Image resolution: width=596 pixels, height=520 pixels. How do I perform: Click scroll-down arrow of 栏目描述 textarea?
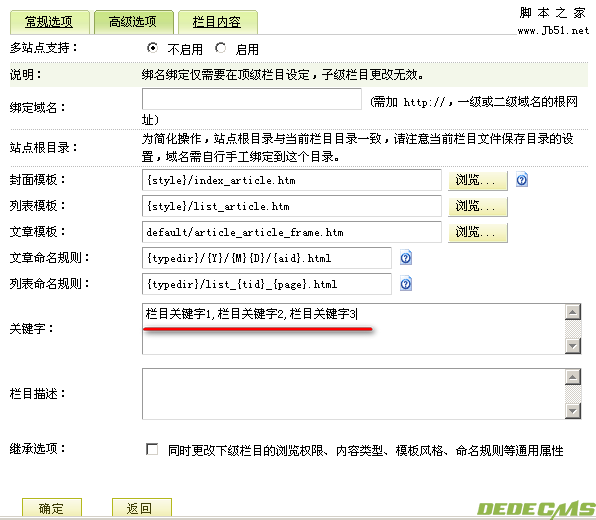point(573,411)
